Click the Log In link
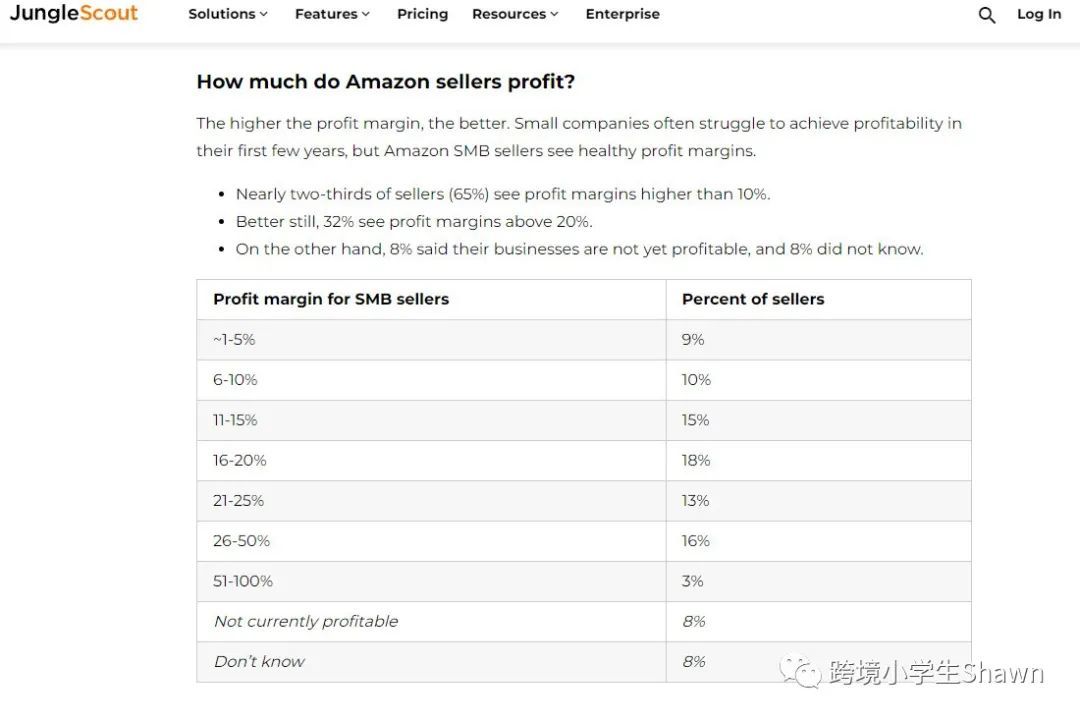1080x720 pixels. (x=1039, y=14)
